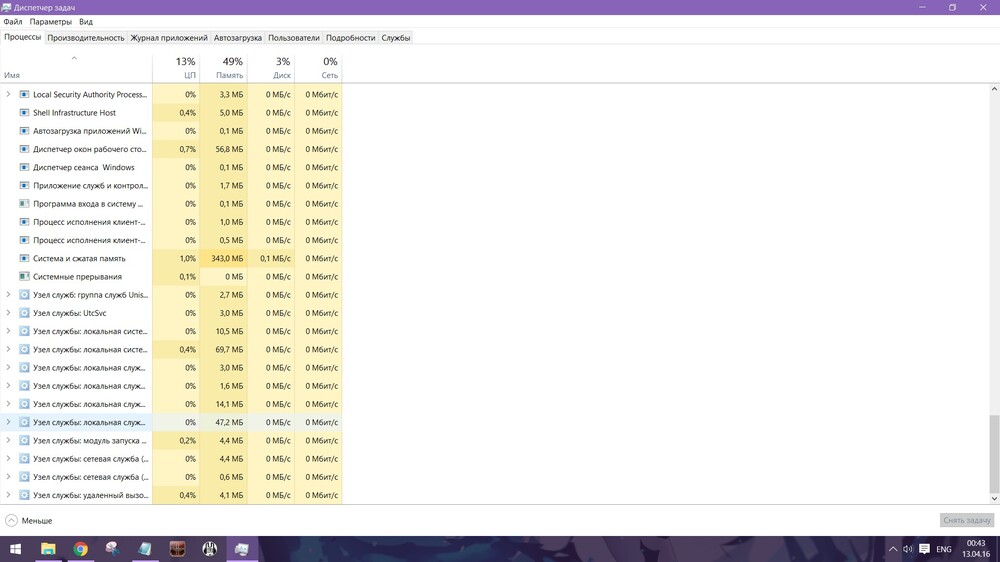Open the Action Center notification icon
This screenshot has width=1000, height=562.
tap(924, 549)
